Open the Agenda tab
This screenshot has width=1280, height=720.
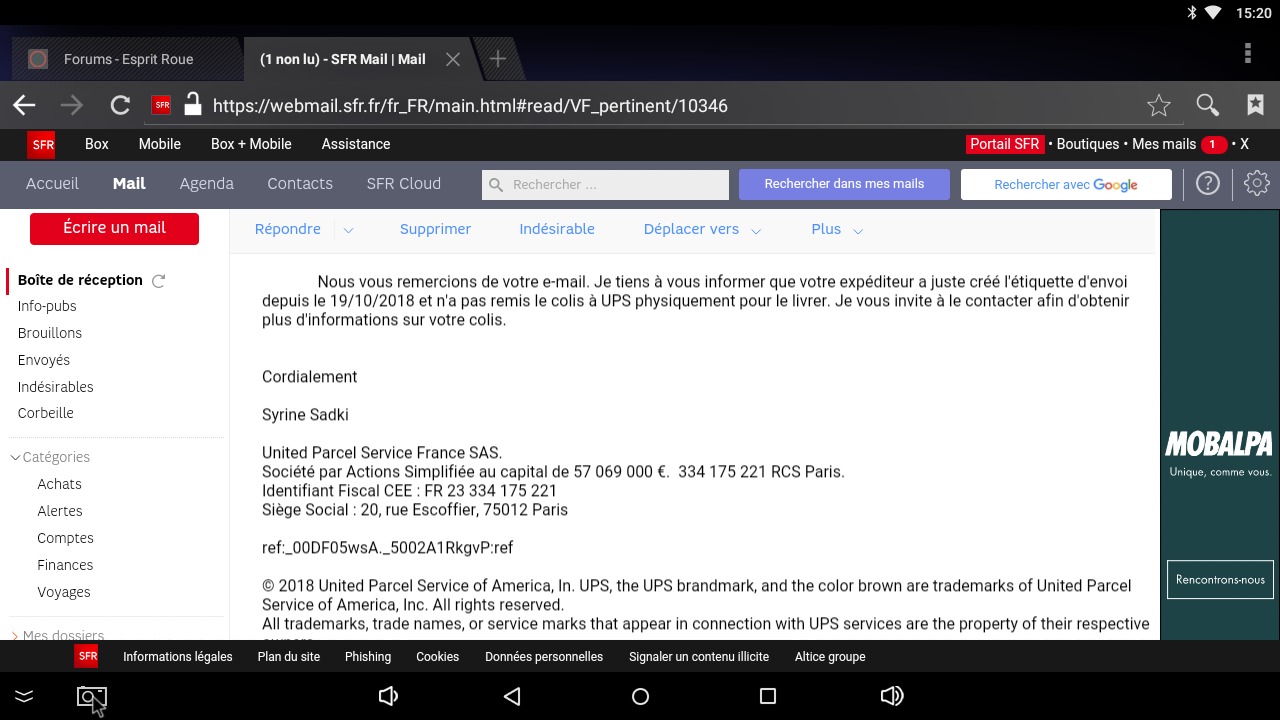pos(207,183)
